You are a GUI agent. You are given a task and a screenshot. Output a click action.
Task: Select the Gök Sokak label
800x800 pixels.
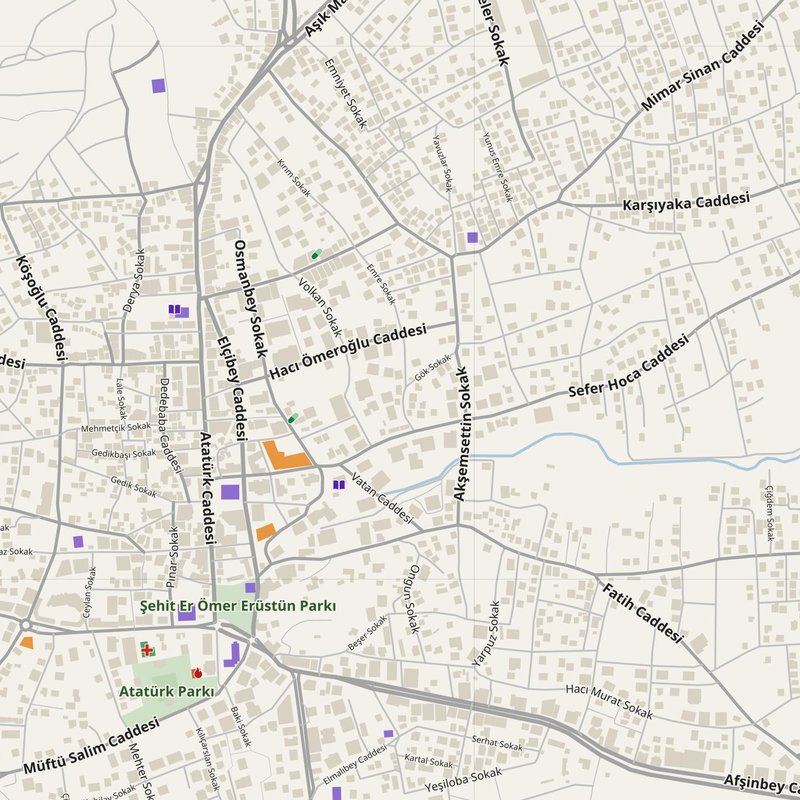point(433,367)
